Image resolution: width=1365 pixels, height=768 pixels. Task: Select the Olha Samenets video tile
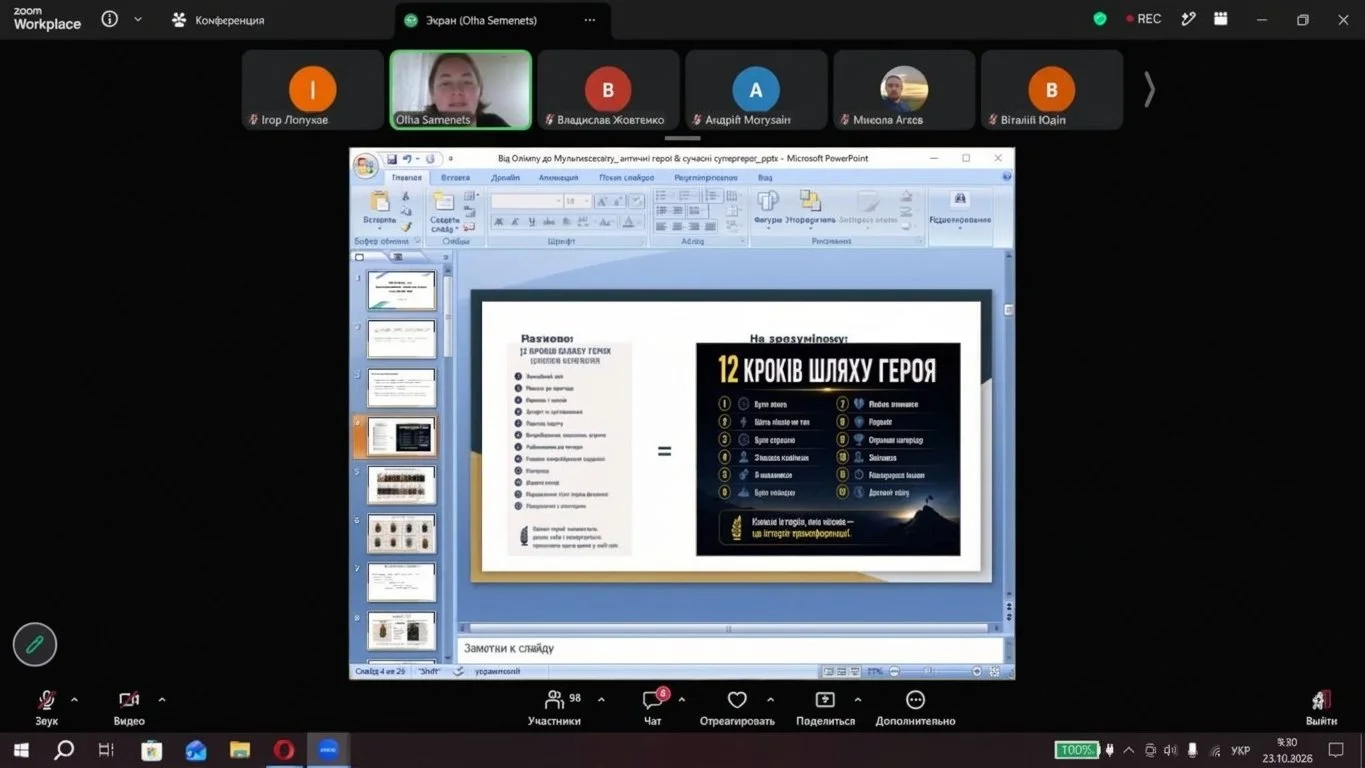coord(460,90)
